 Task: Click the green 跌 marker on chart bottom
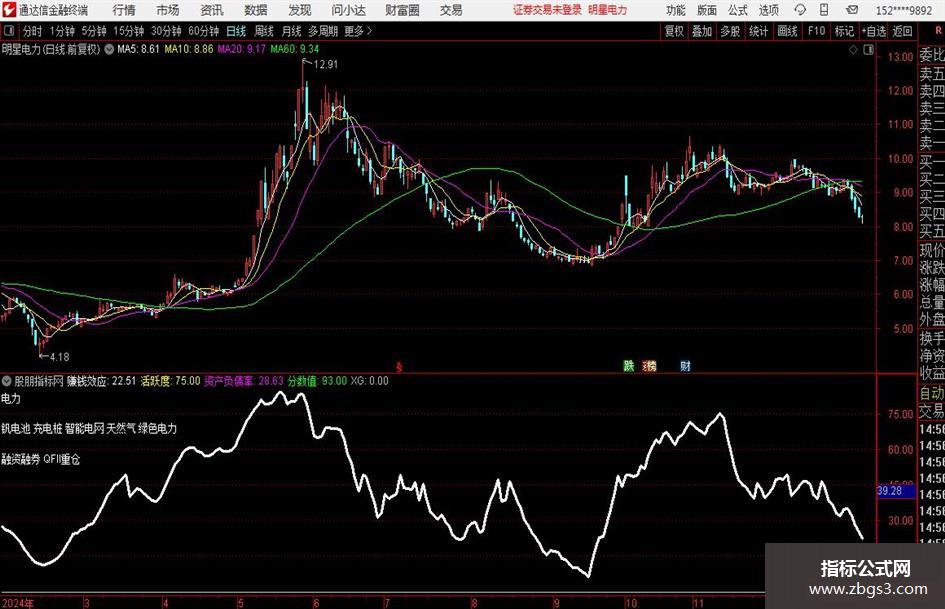(629, 365)
